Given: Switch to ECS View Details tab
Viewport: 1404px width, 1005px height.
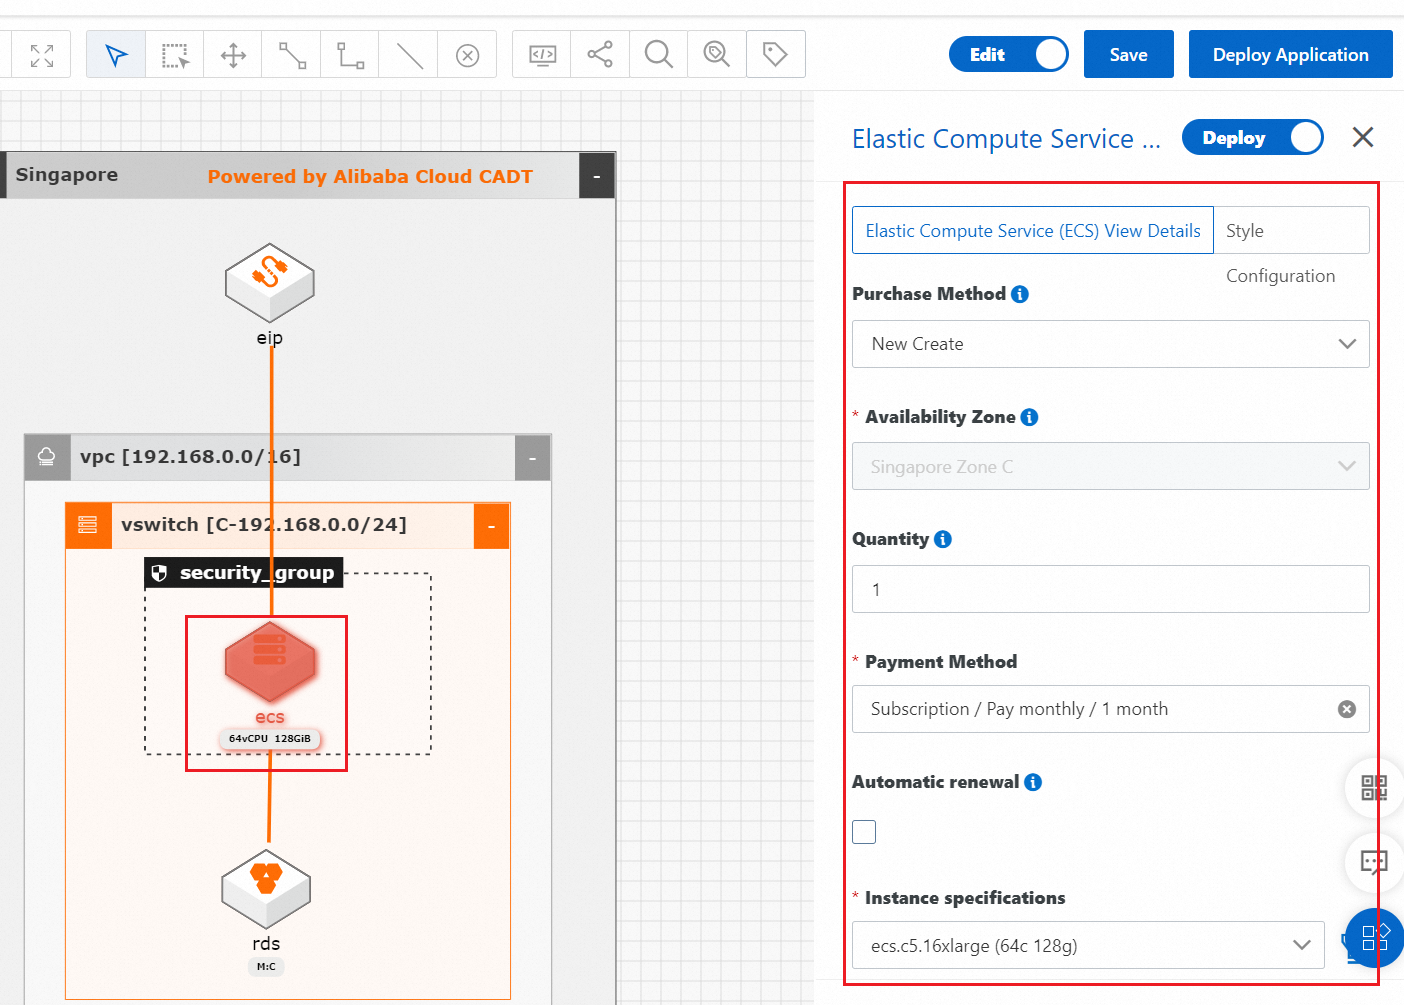Looking at the screenshot, I should (x=1033, y=231).
